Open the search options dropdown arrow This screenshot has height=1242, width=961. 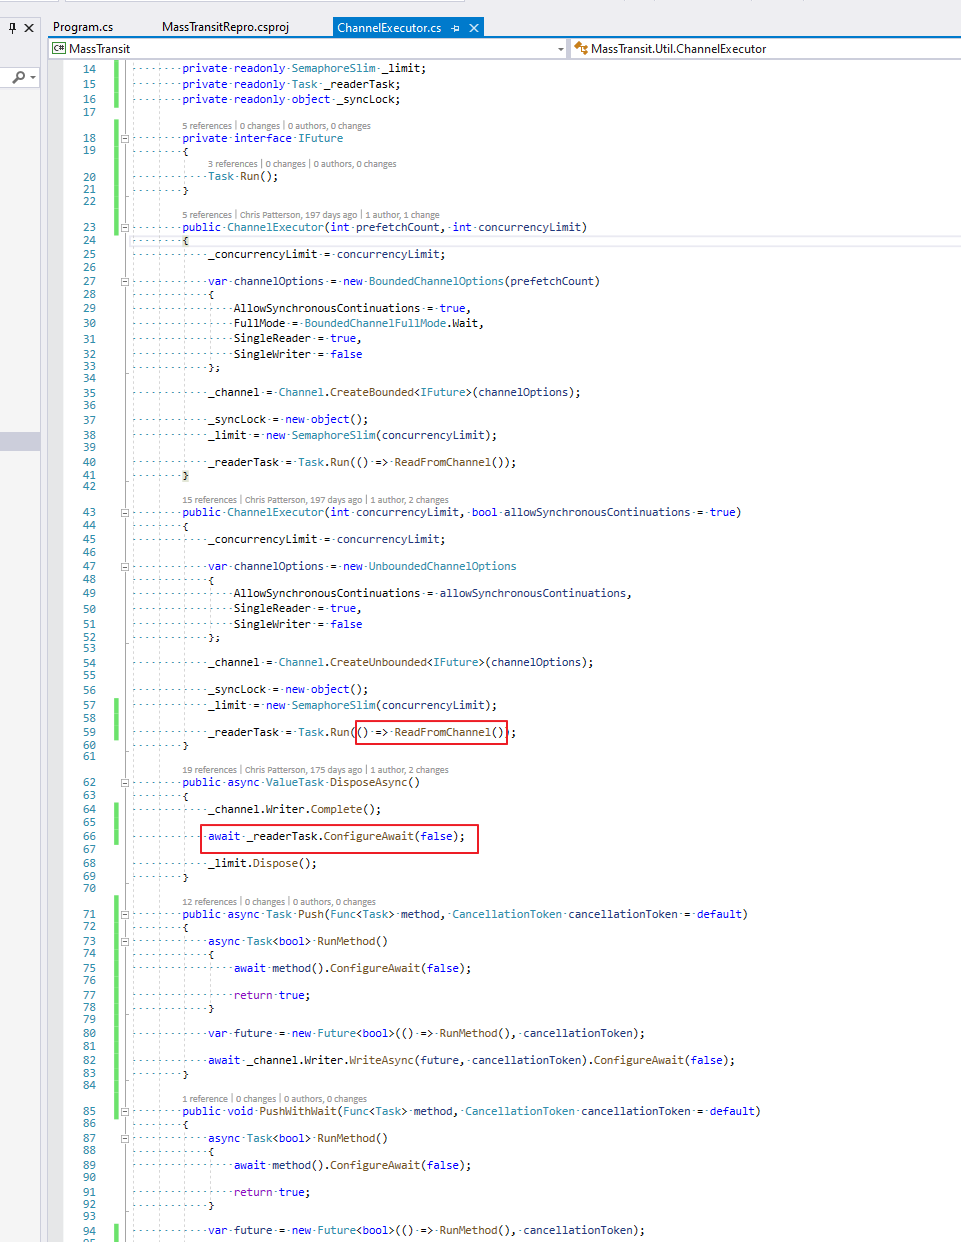coord(31,76)
